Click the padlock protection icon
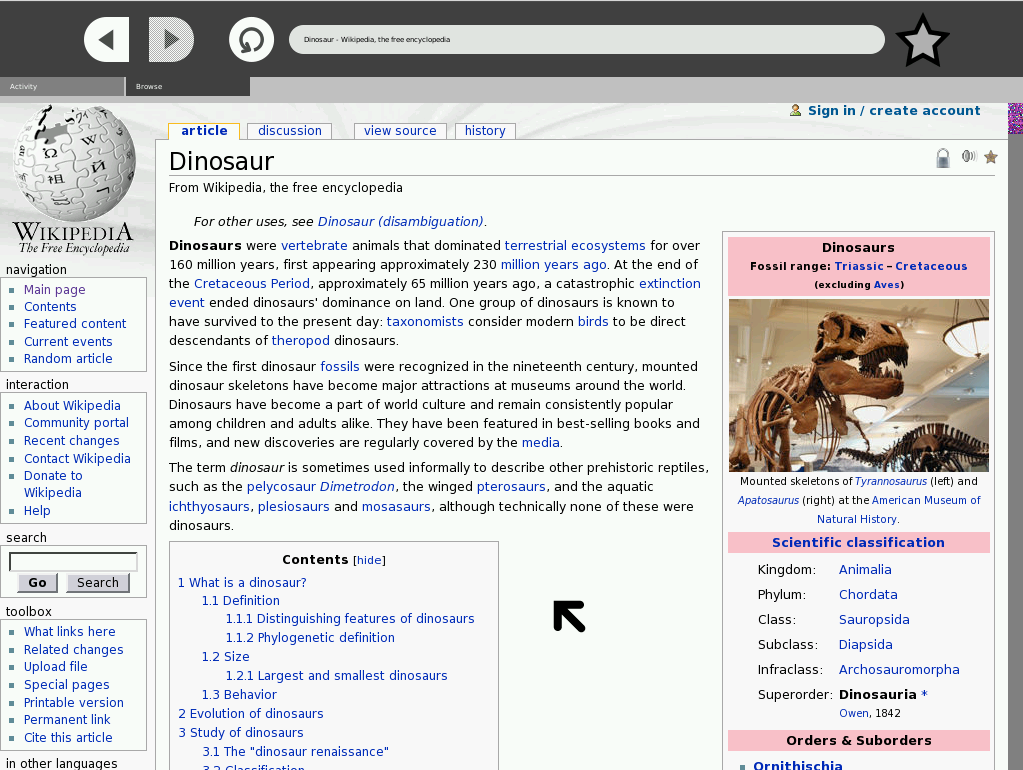Screen dimensions: 1023x770 (943, 158)
